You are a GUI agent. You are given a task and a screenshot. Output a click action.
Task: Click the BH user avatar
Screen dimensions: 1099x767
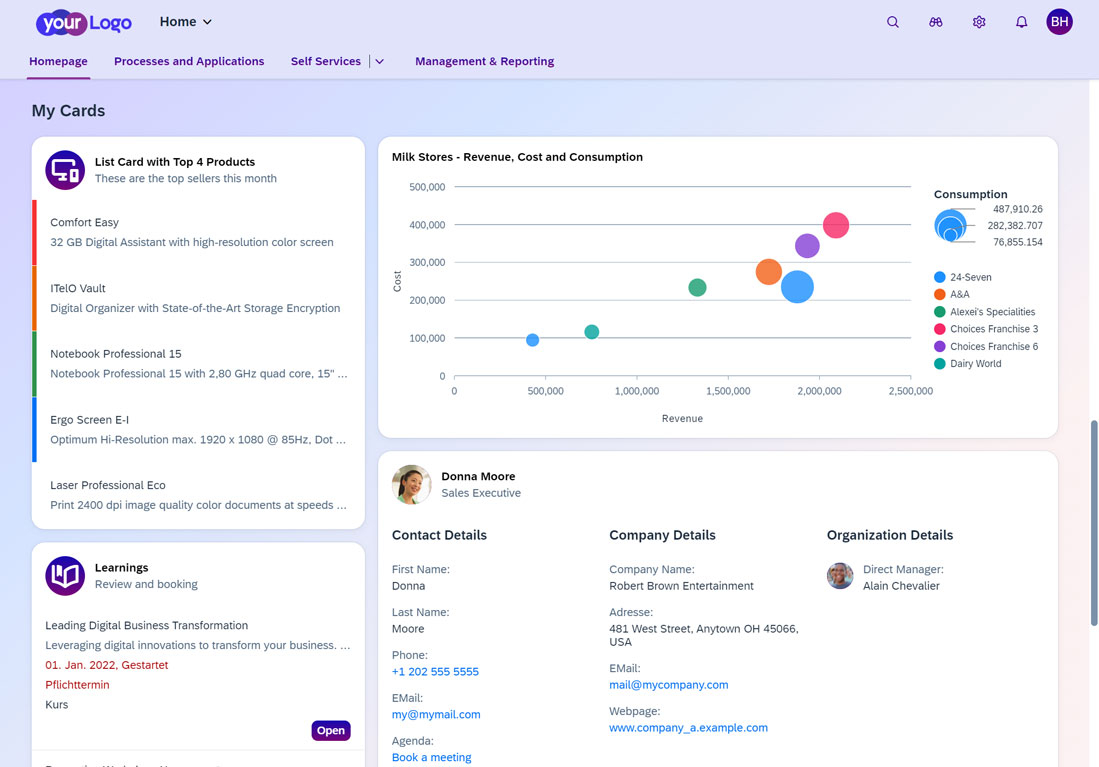(x=1059, y=22)
